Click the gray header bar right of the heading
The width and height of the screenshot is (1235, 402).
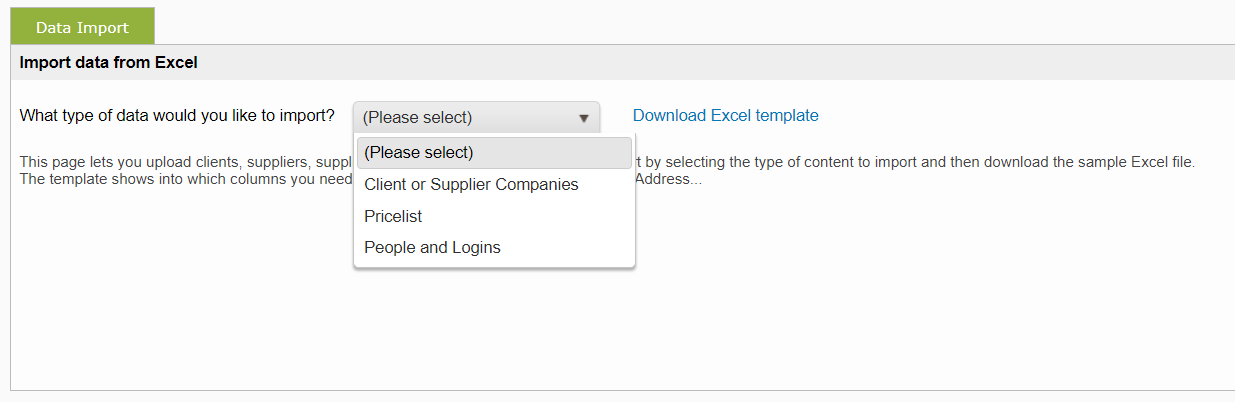tap(700, 63)
